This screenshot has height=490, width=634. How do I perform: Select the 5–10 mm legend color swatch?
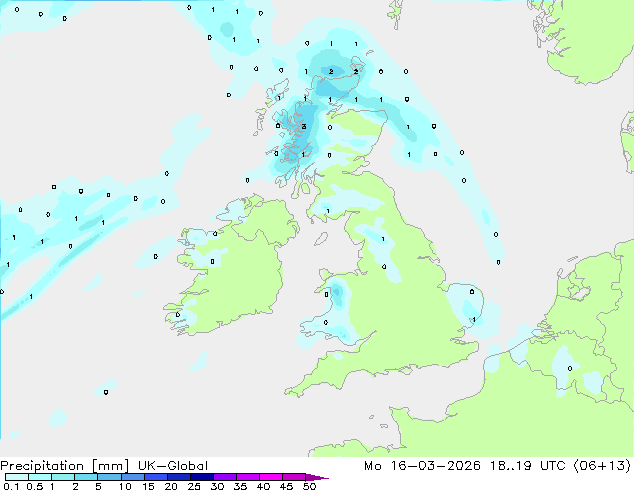pos(109,477)
